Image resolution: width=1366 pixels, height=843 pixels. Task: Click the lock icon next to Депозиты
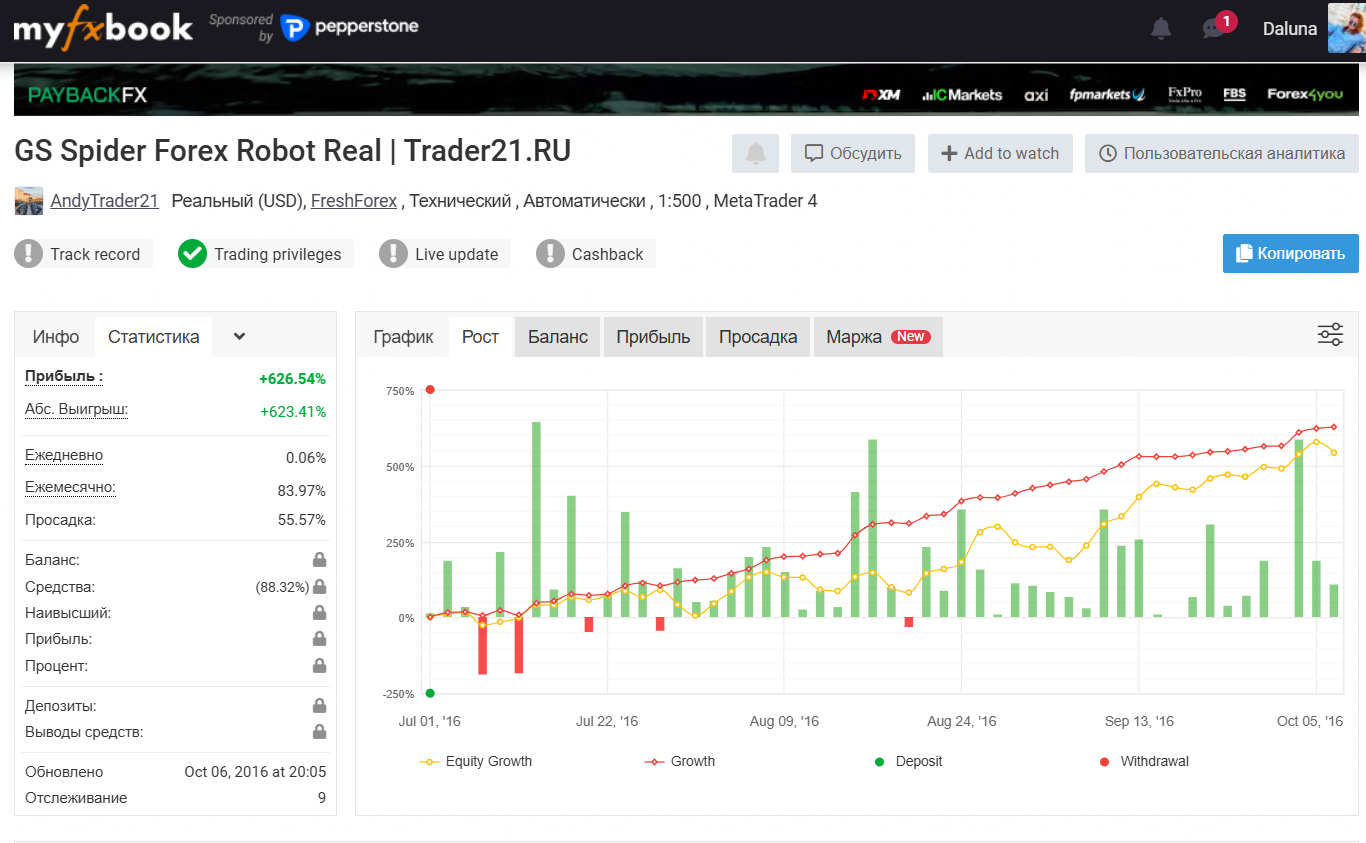(320, 705)
